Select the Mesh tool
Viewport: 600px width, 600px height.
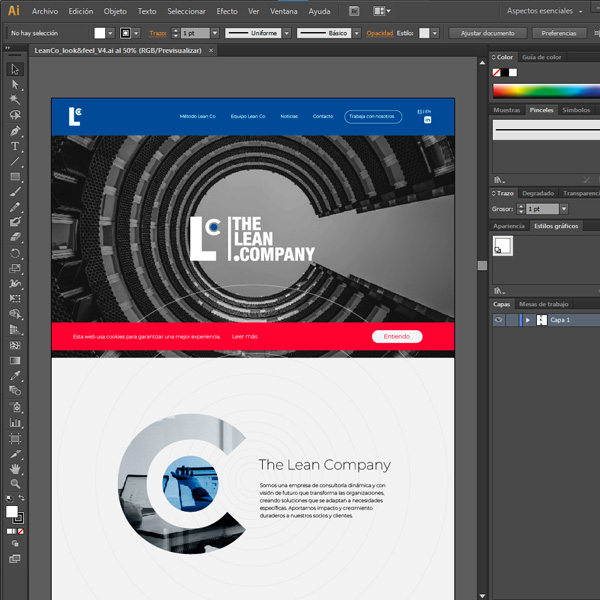pos(15,345)
